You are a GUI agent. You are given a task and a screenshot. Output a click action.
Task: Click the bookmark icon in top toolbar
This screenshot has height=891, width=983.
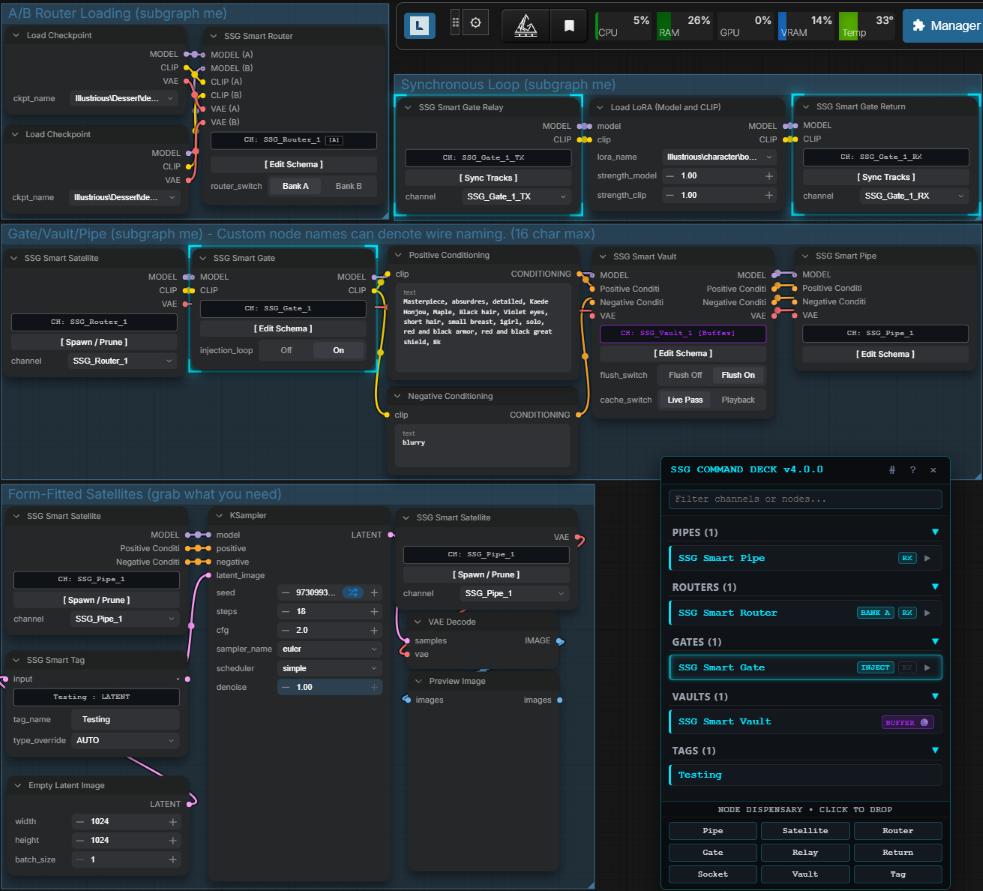click(x=569, y=26)
